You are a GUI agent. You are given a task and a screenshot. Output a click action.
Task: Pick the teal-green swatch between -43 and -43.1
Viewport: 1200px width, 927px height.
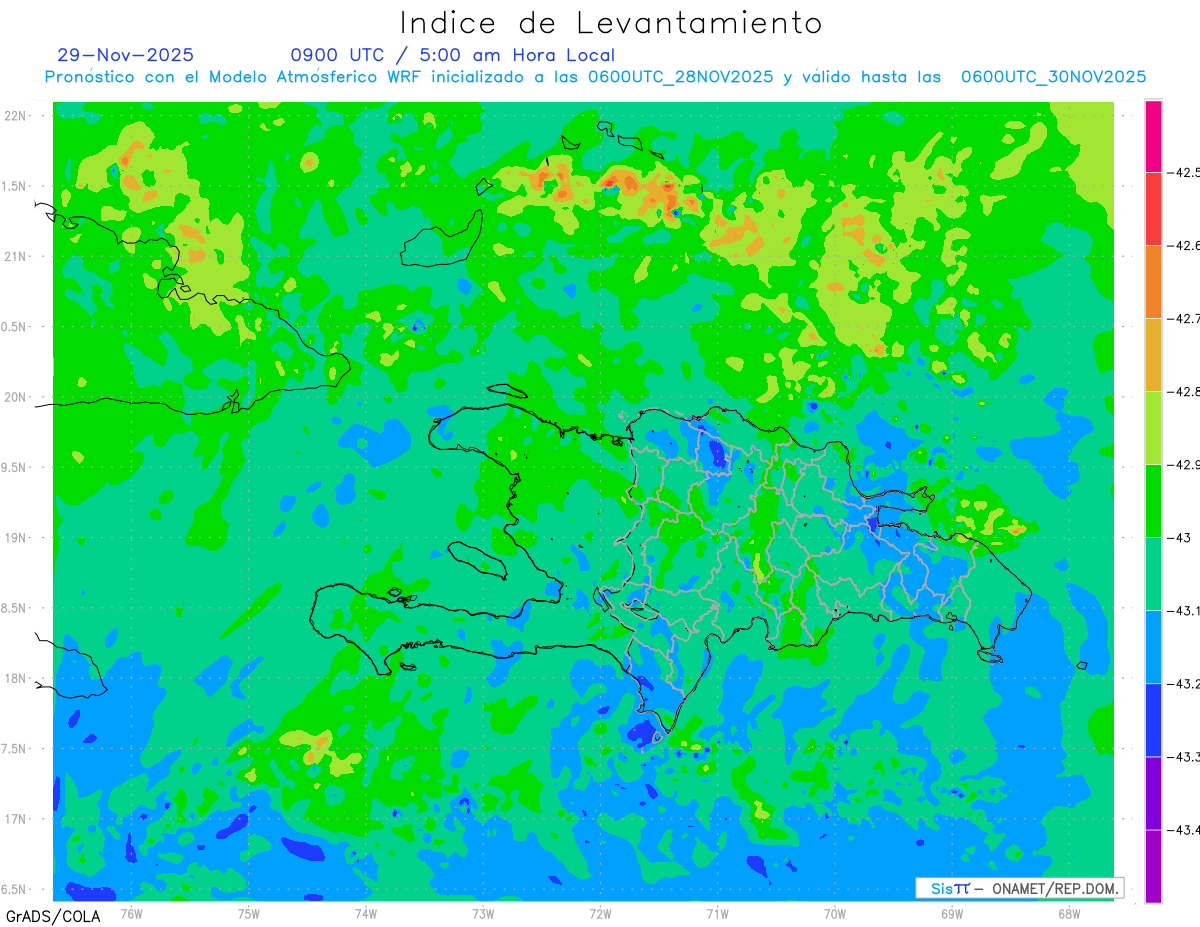tap(1153, 574)
